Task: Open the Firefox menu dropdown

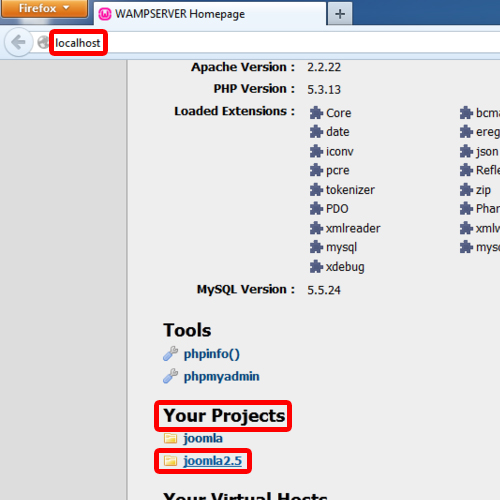Action: [44, 8]
